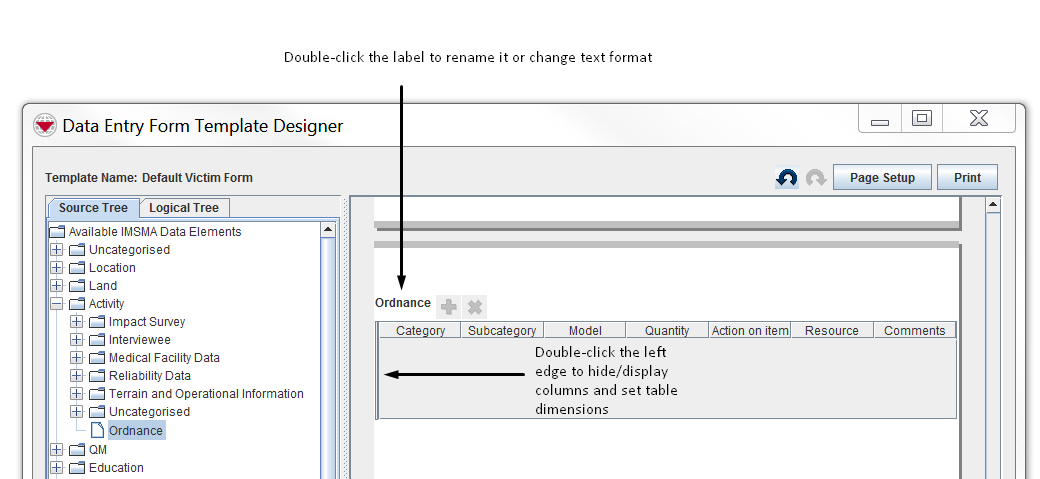Maximize the Template Designer window
This screenshot has height=479, width=1040.
click(x=922, y=119)
